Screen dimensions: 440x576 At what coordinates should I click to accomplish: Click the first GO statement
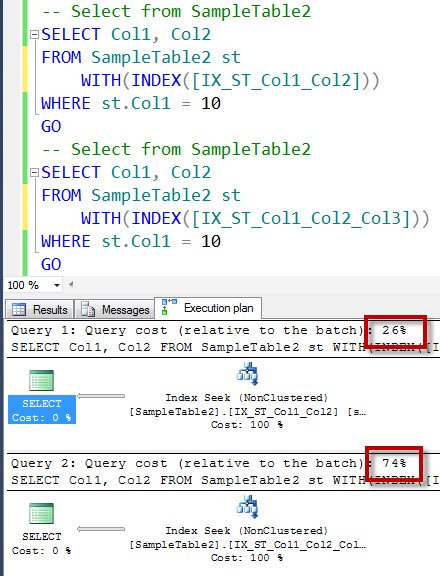[51, 126]
